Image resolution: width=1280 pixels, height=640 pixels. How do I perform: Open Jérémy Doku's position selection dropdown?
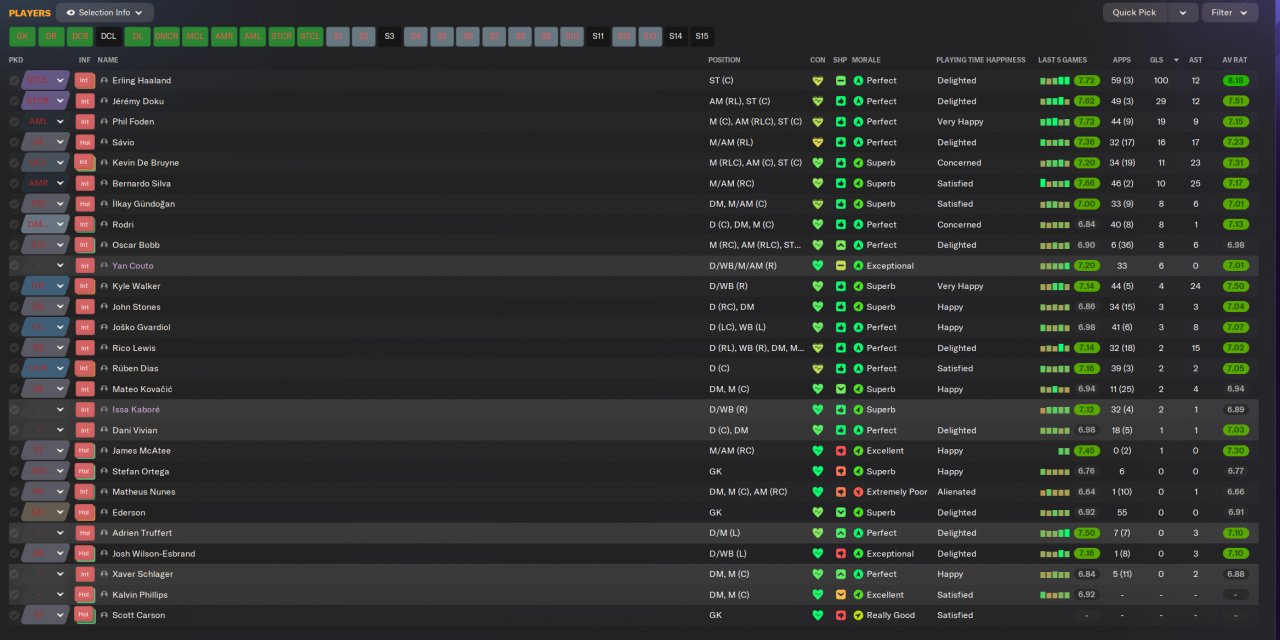click(60, 101)
